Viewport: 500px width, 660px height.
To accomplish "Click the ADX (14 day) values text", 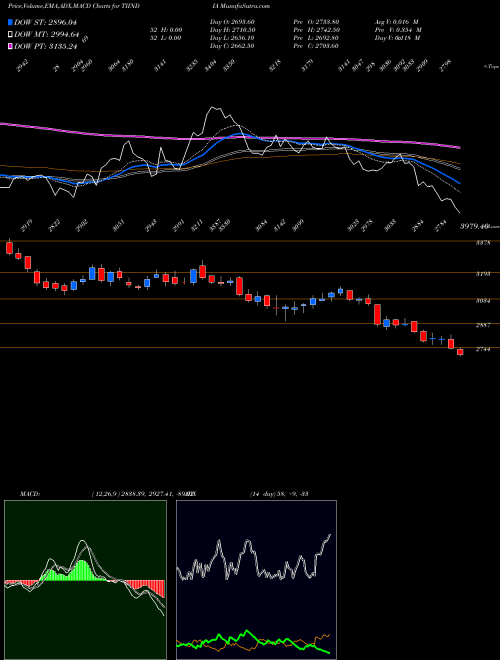I will (x=279, y=494).
